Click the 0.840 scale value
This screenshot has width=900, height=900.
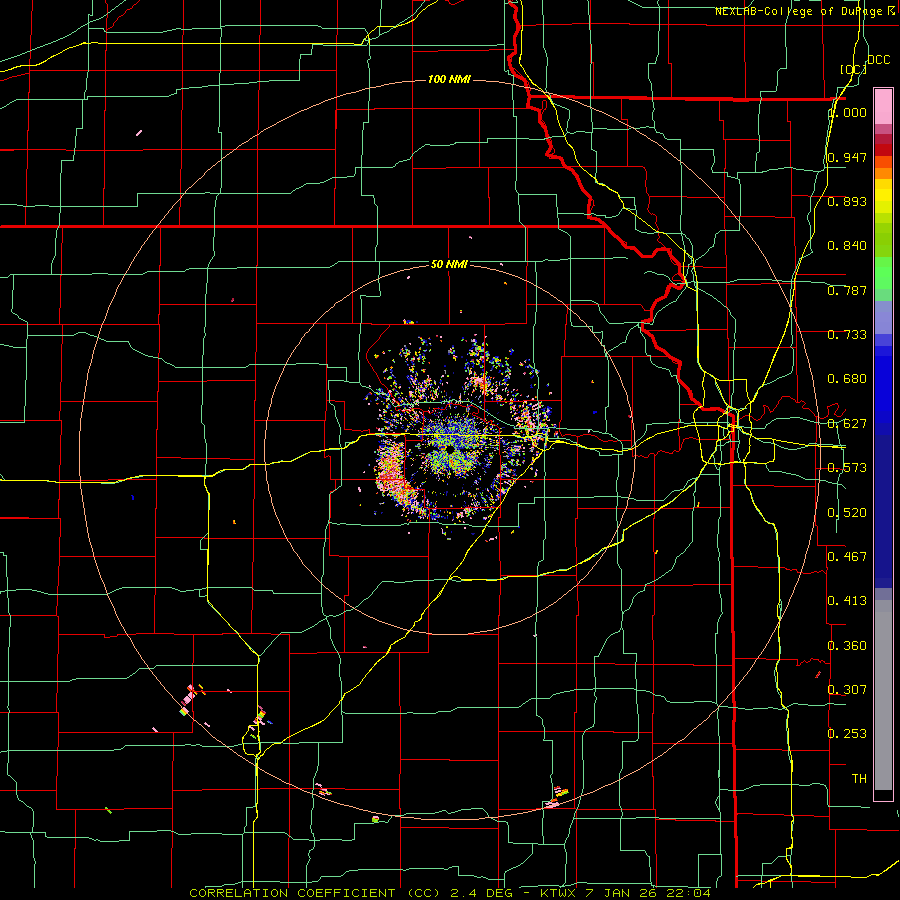847,246
